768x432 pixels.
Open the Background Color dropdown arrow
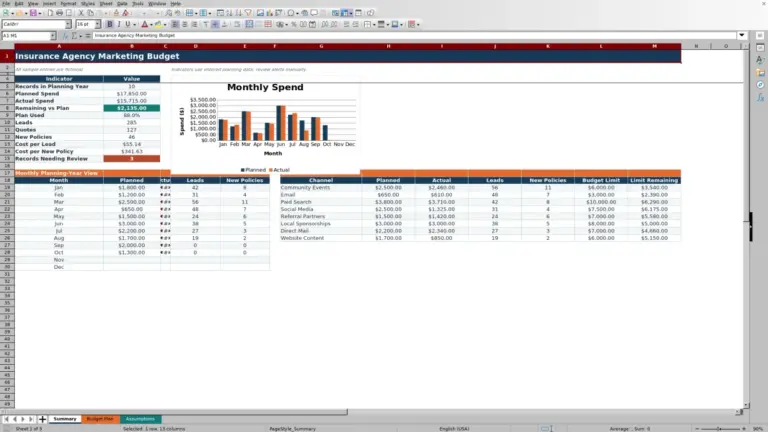165,24
